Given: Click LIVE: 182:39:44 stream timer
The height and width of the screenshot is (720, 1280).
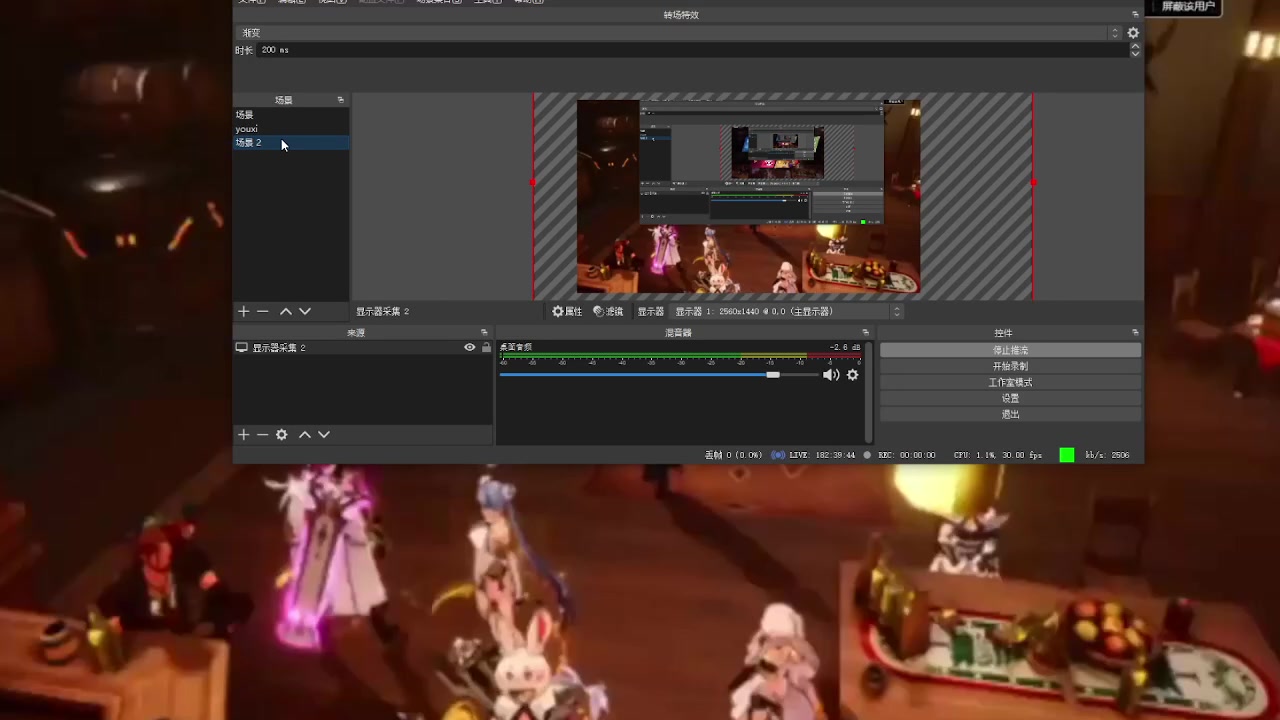Looking at the screenshot, I should pyautogui.click(x=822, y=455).
